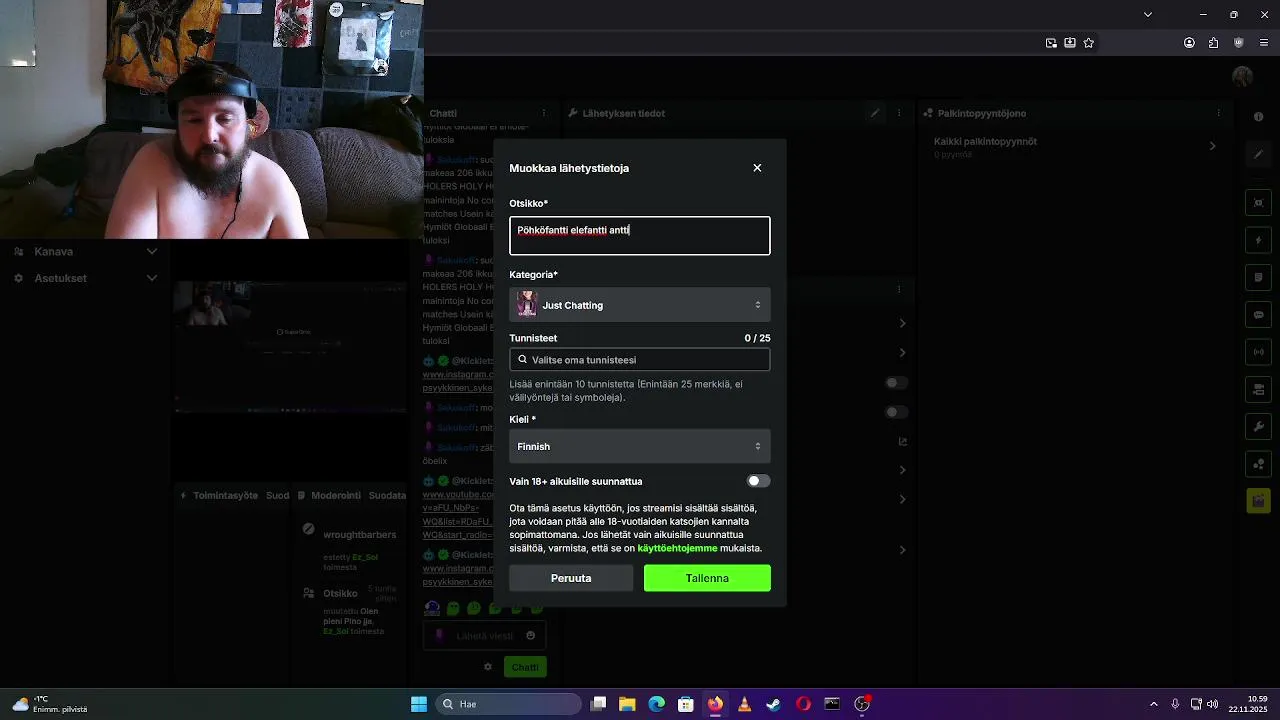Expand the Kanava sidebar section
The width and height of the screenshot is (1280, 720).
(x=86, y=252)
